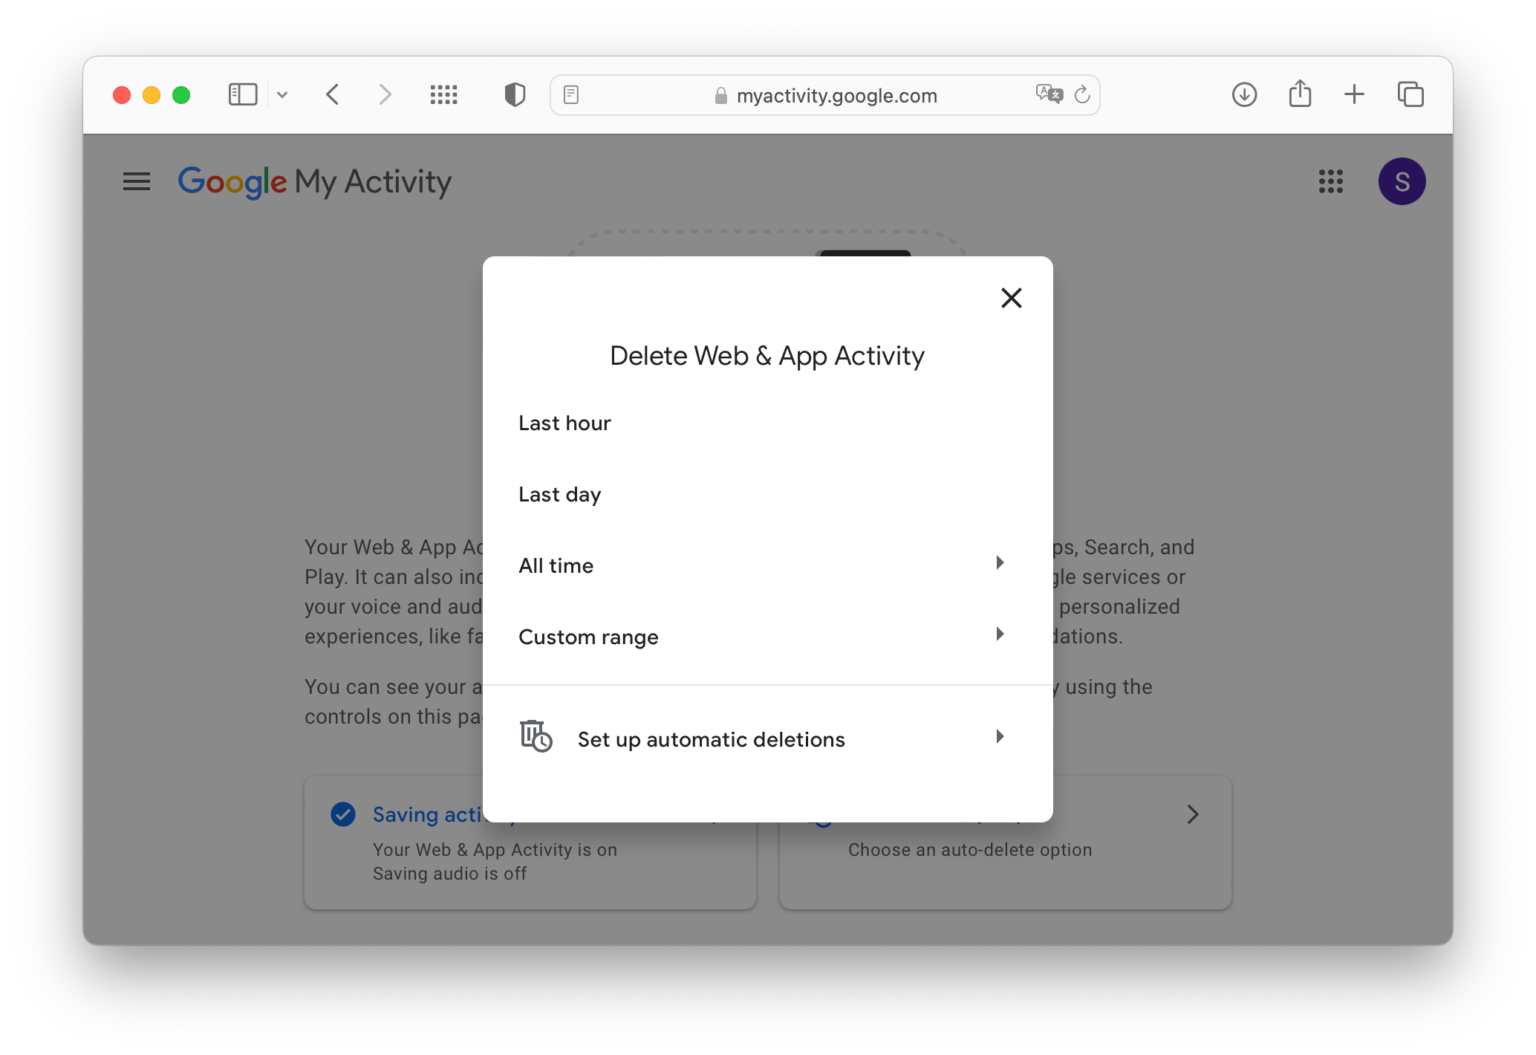Viewport: 1536px width, 1055px height.
Task: Click the lock icon in the address bar
Action: pos(721,96)
